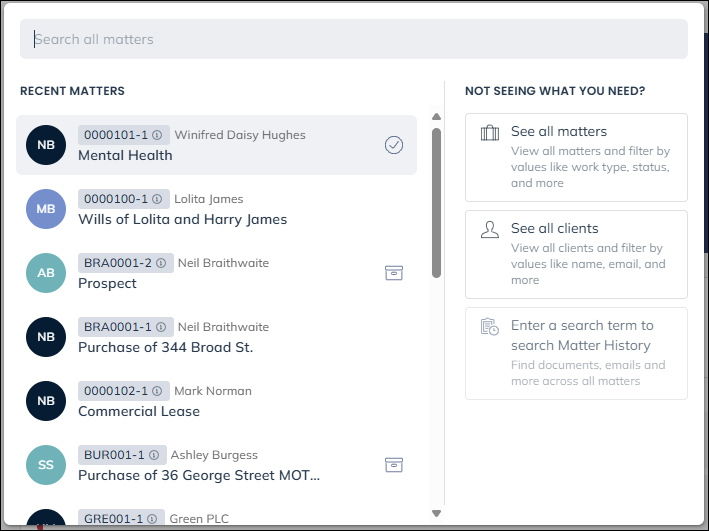Click the scroll-down arrow of the matters list
The image size is (709, 531).
(x=436, y=513)
